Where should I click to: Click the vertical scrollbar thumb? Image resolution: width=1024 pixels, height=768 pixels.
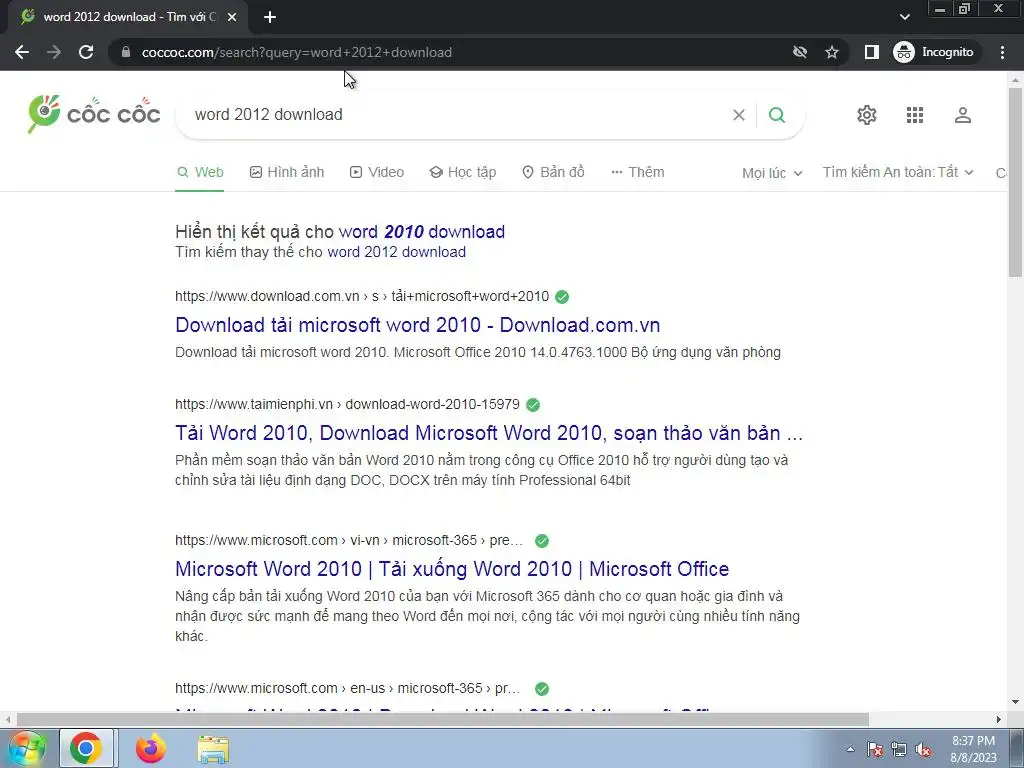(1015, 183)
